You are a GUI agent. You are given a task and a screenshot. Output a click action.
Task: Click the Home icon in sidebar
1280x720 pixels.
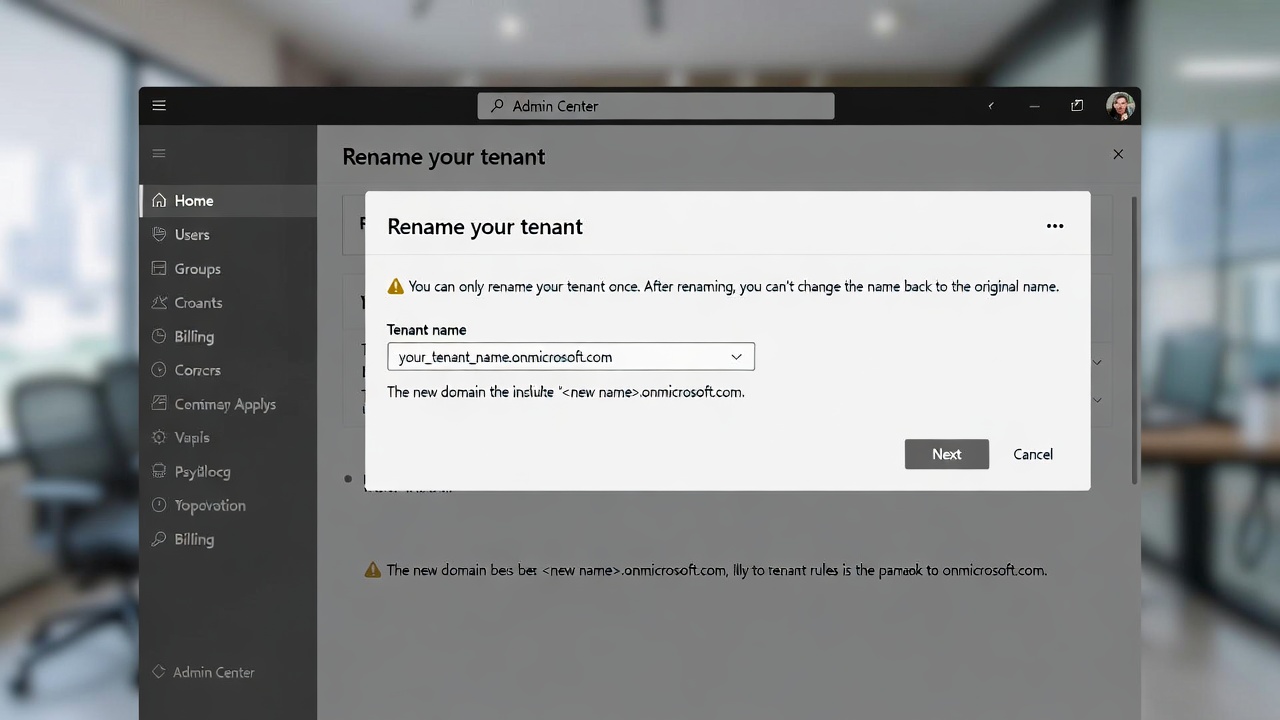pos(159,201)
